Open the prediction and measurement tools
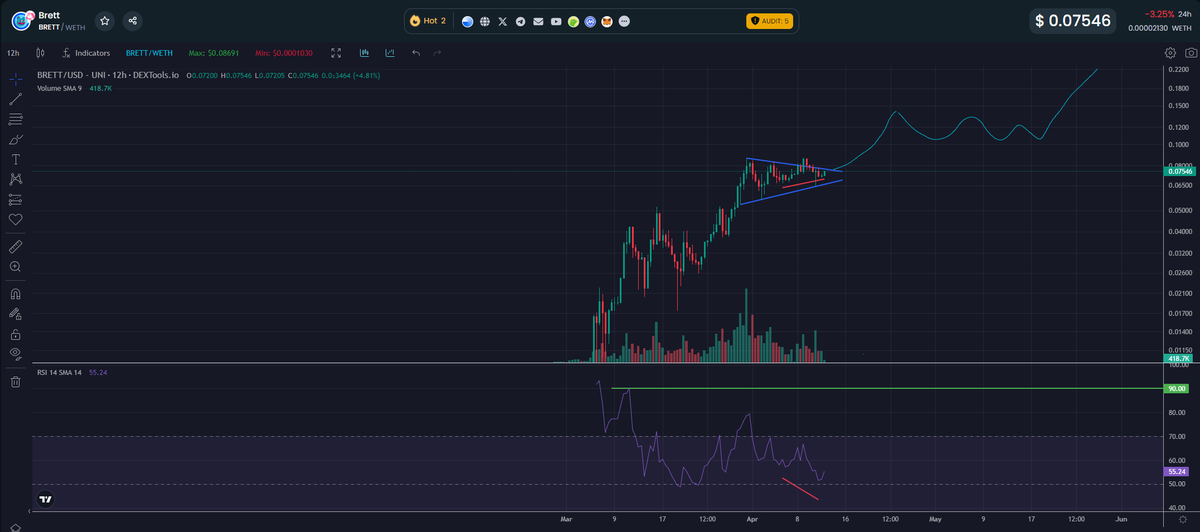This screenshot has height=532, width=1200. tap(15, 199)
